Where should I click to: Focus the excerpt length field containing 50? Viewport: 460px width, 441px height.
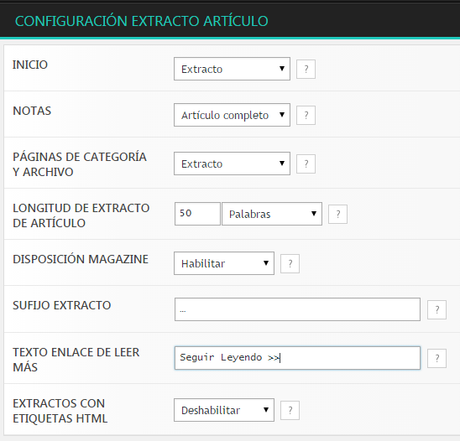pyautogui.click(x=197, y=214)
